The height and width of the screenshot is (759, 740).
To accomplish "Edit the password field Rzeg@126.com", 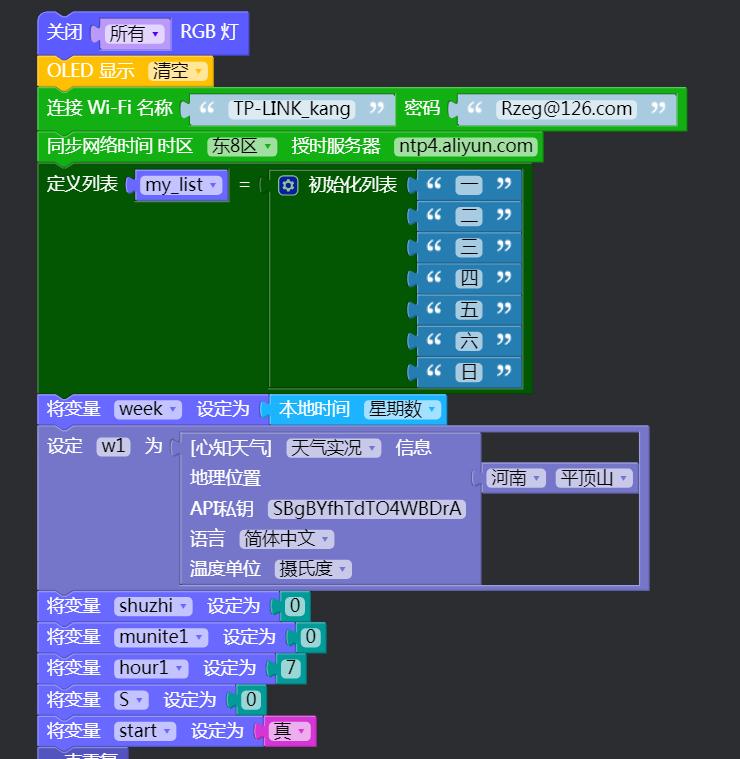I will click(x=566, y=108).
